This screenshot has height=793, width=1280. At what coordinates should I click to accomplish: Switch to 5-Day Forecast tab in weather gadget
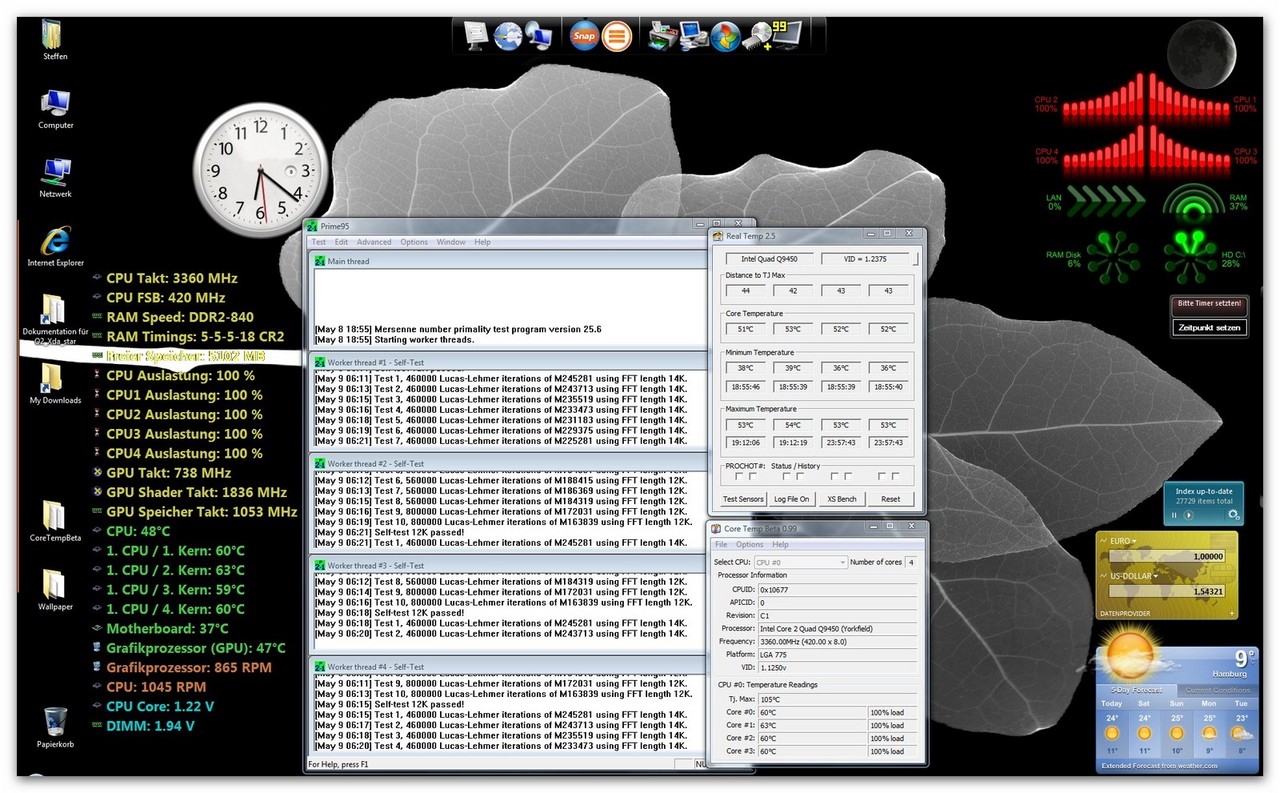[1136, 690]
